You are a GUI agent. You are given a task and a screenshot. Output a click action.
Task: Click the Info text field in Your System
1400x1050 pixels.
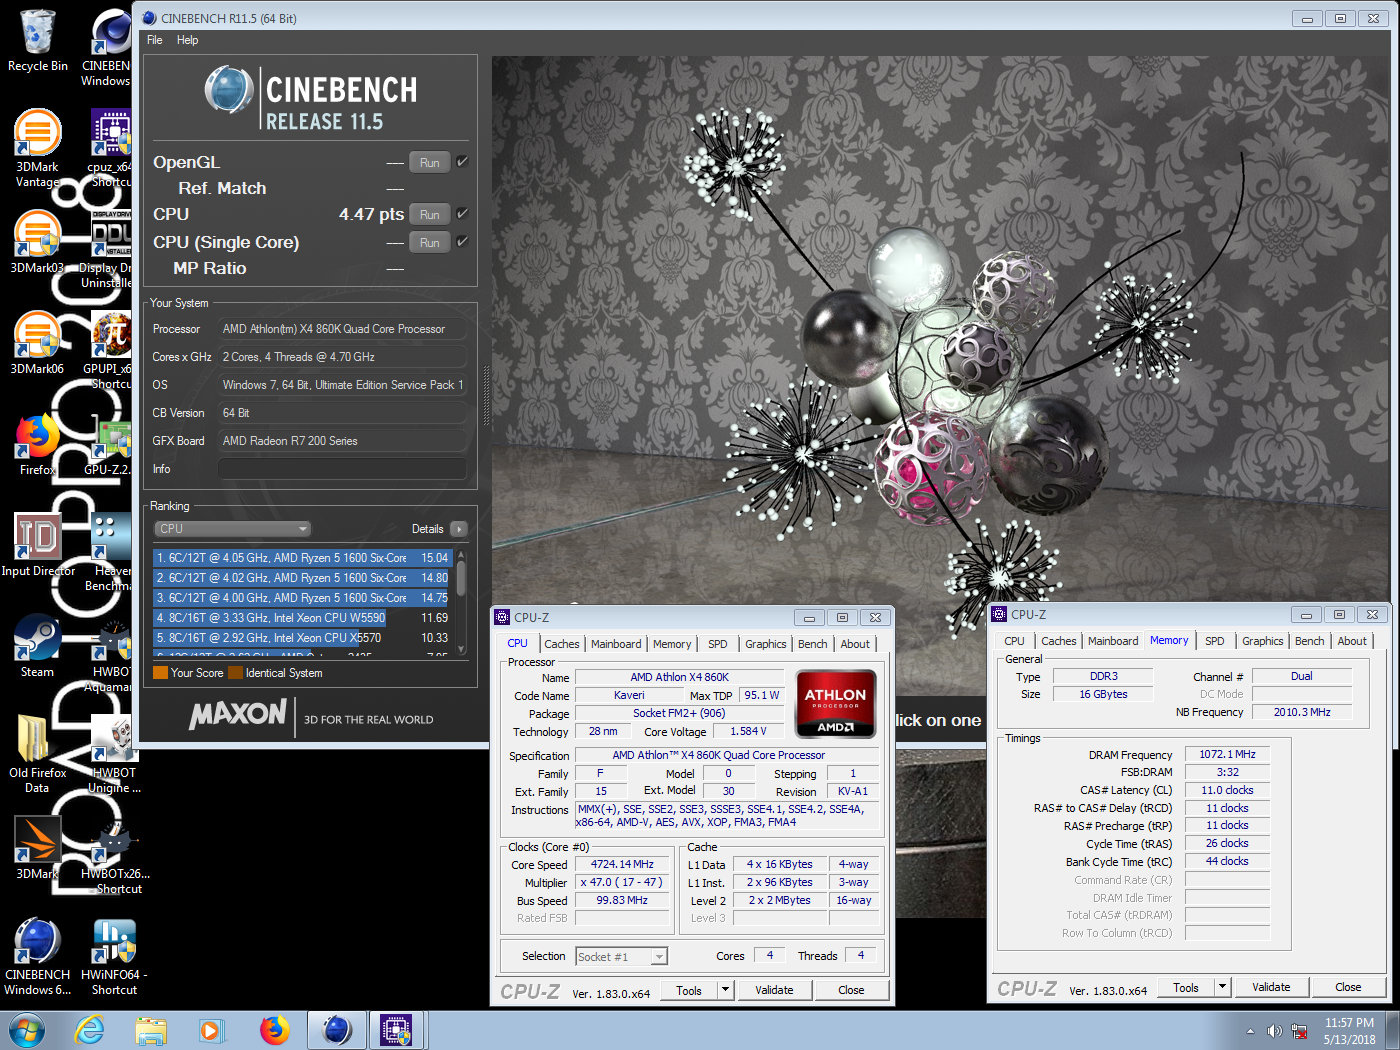(343, 469)
